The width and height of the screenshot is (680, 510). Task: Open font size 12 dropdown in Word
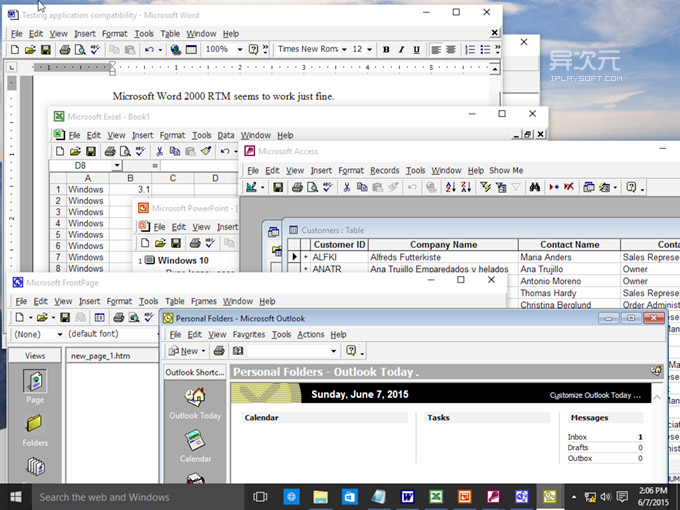tap(369, 49)
